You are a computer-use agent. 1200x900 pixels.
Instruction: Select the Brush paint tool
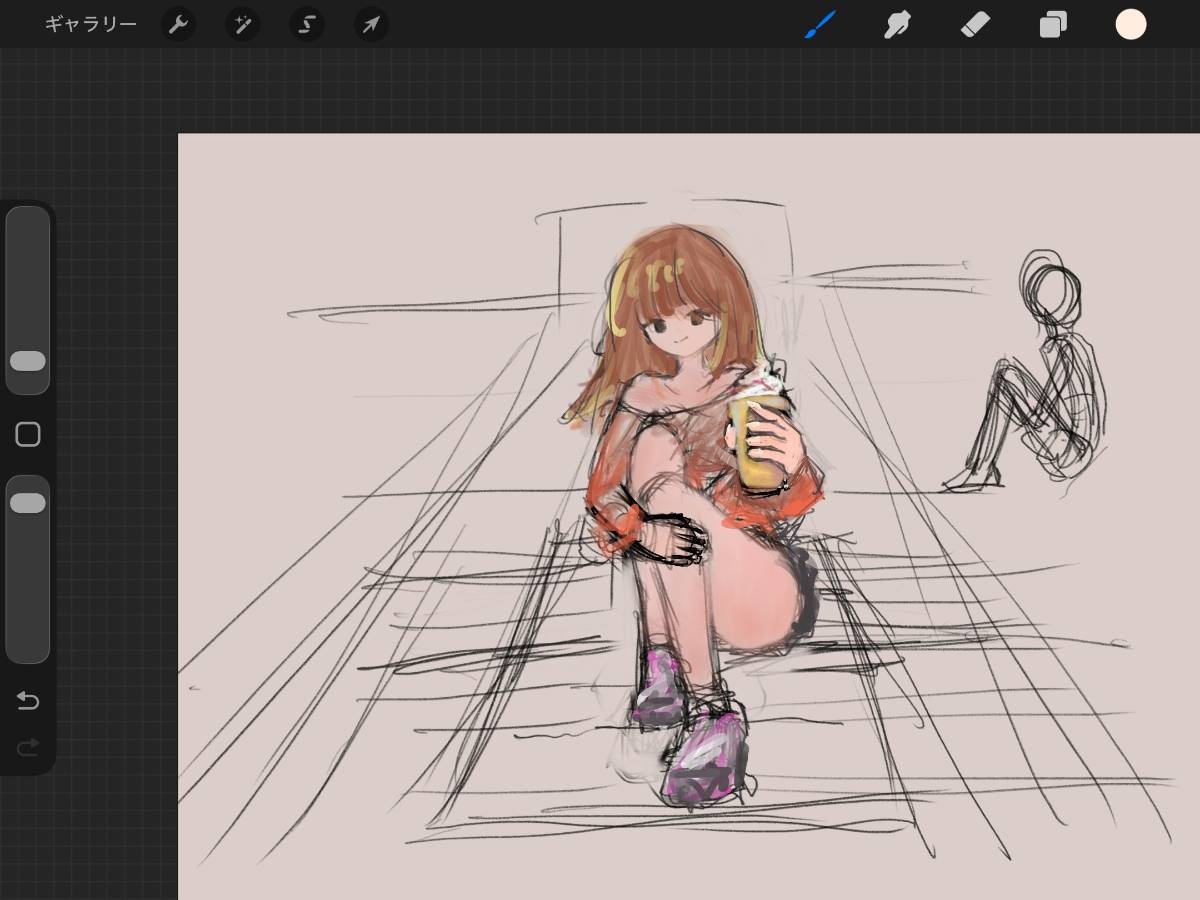(x=820, y=24)
